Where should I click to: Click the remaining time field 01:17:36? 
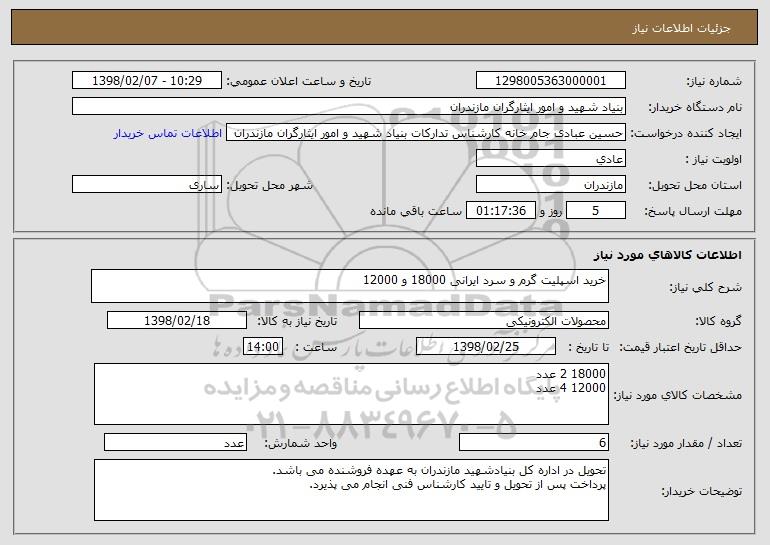pyautogui.click(x=500, y=211)
